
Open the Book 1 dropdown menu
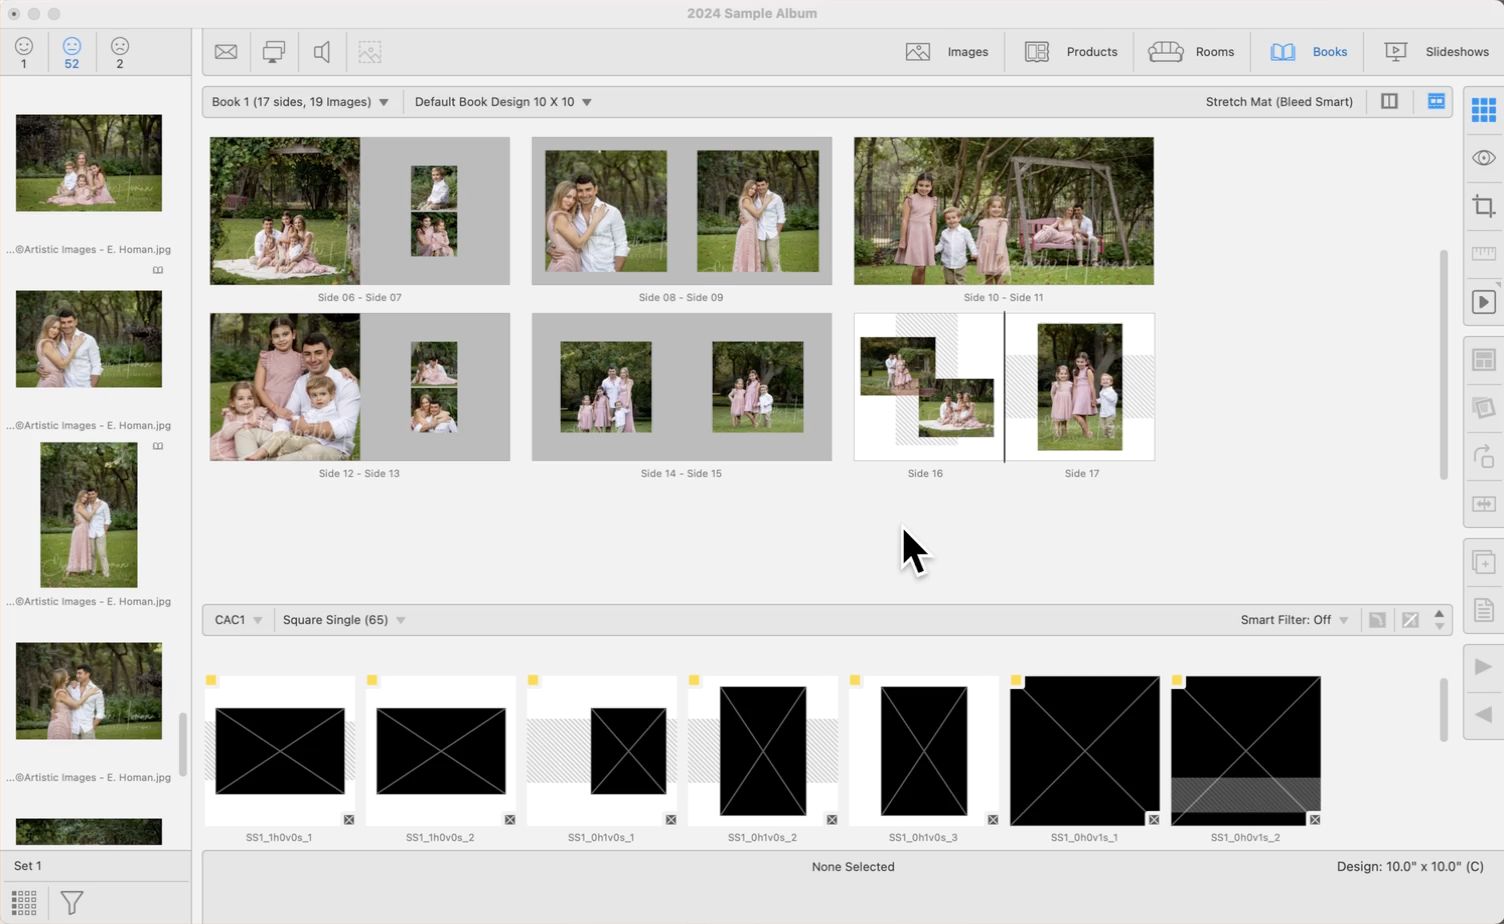pyautogui.click(x=300, y=102)
